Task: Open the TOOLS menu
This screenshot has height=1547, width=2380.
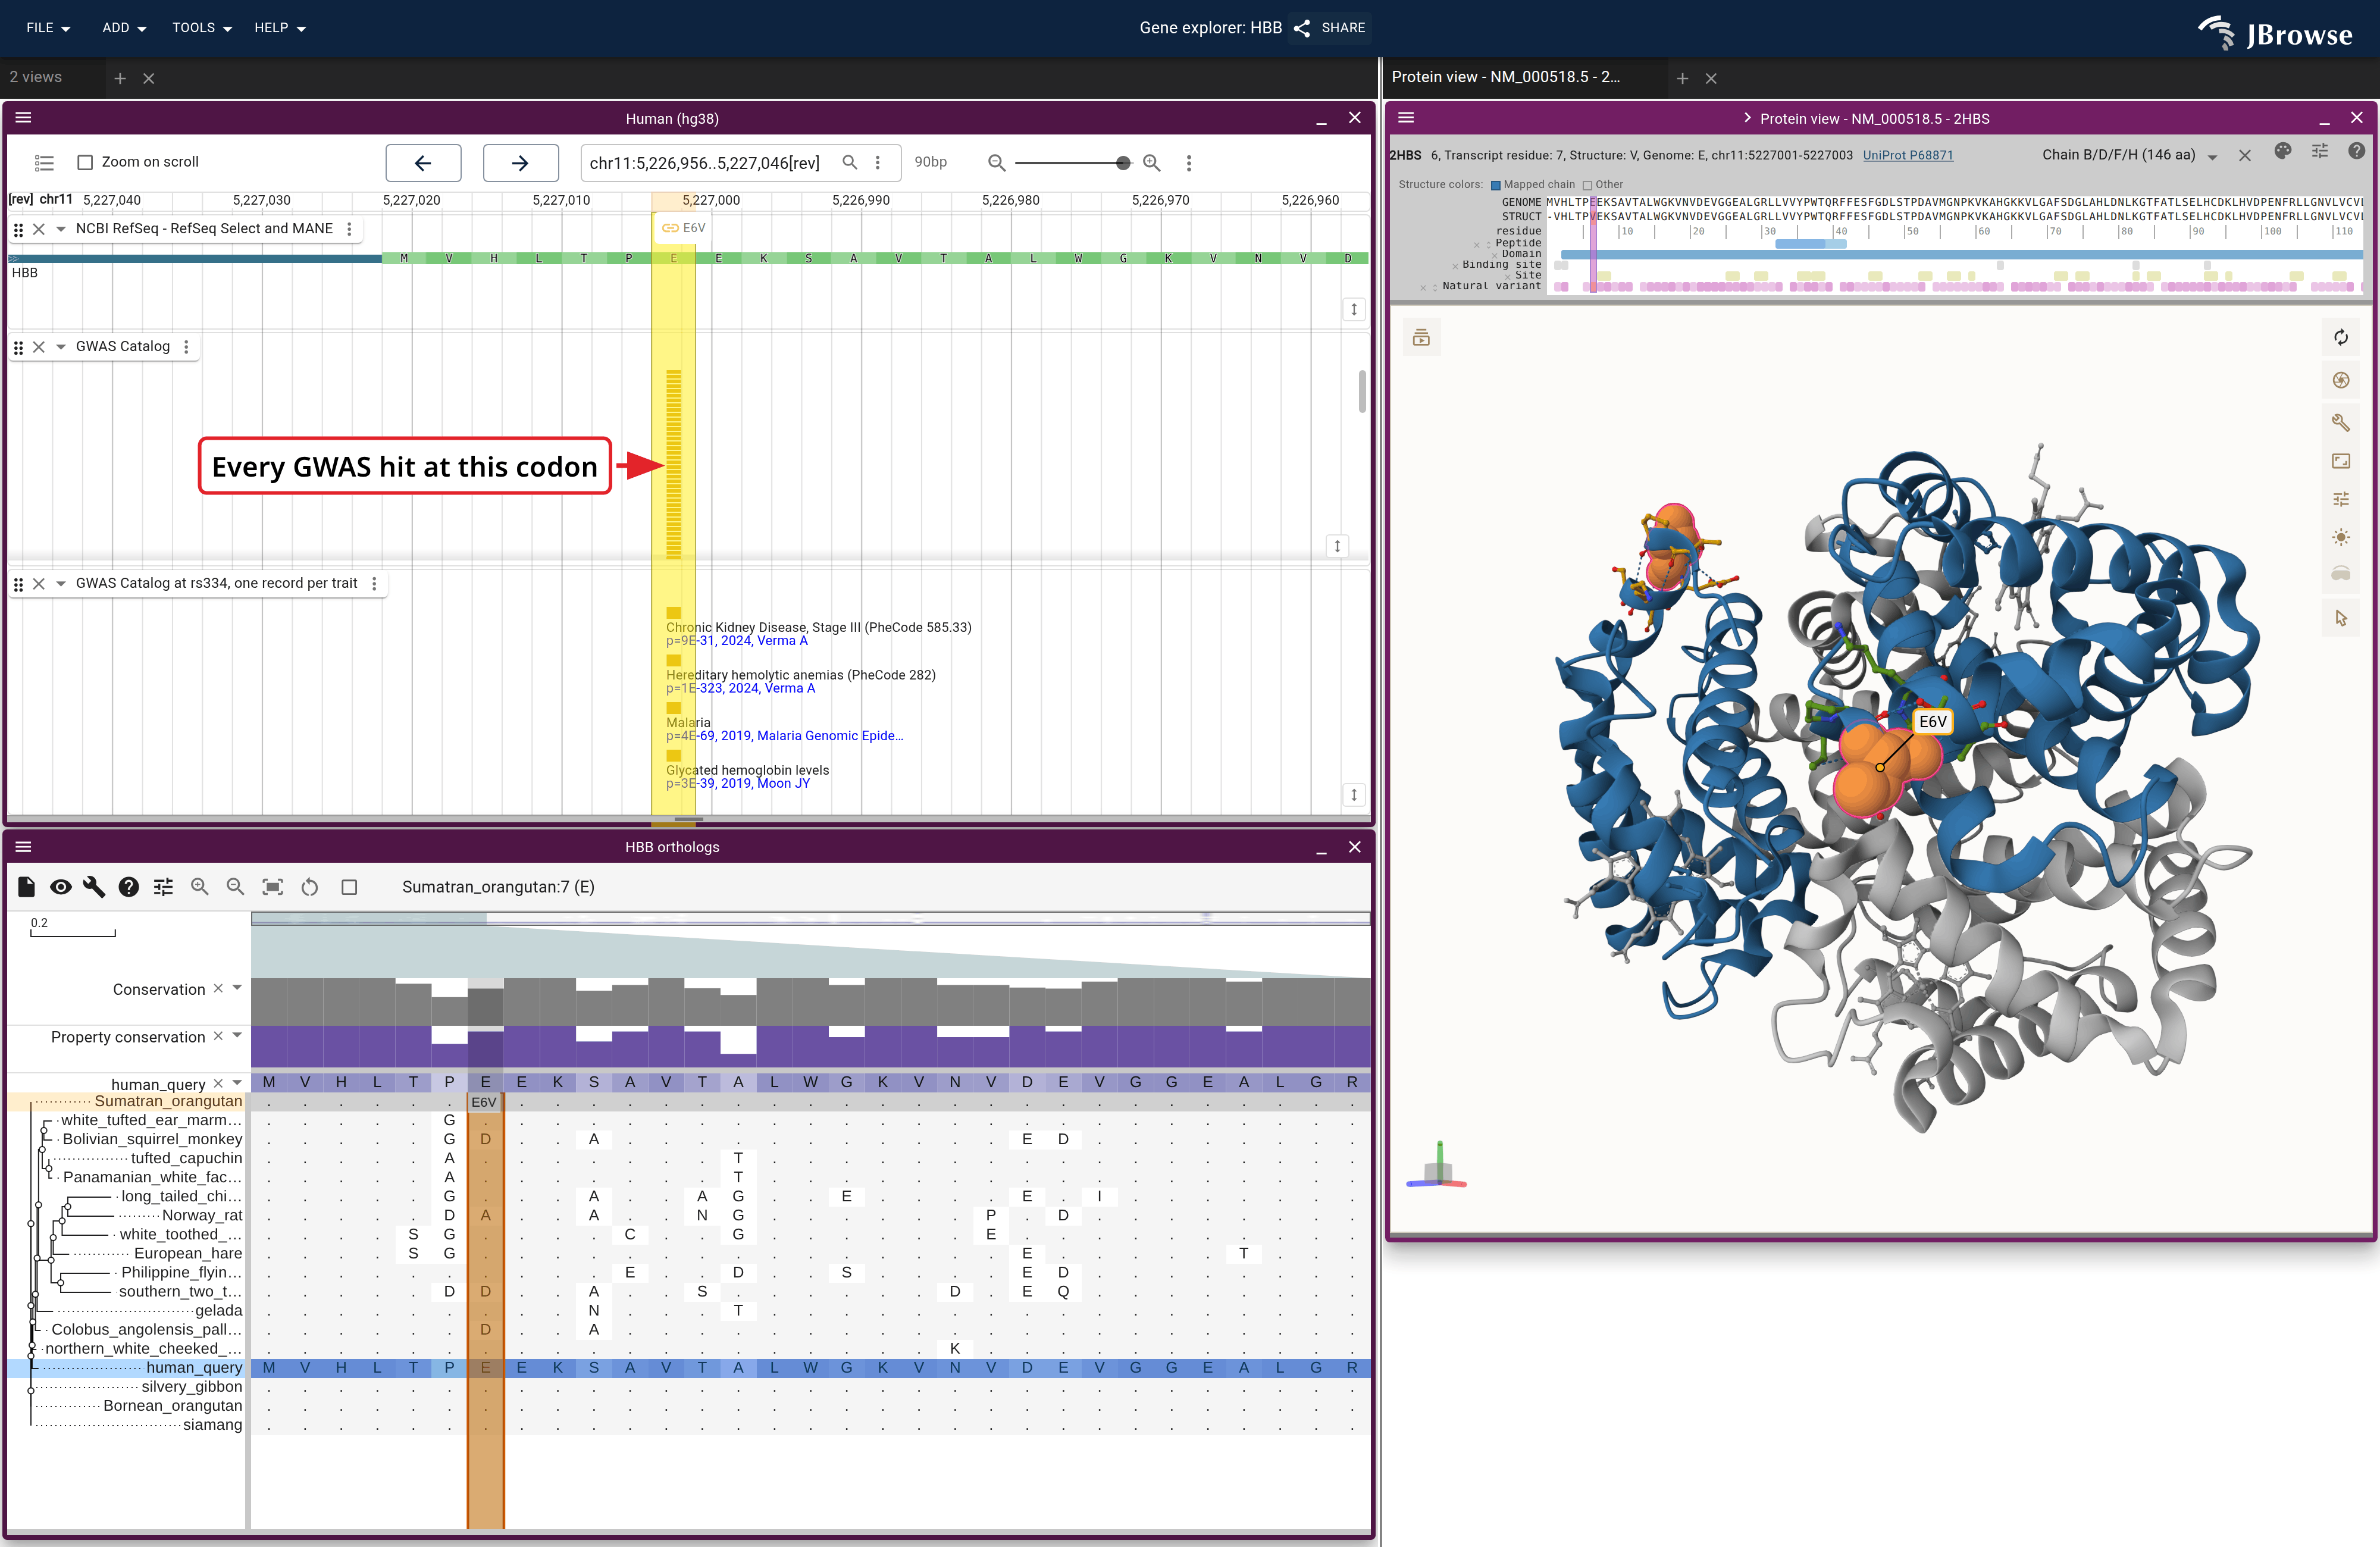Action: pos(202,28)
